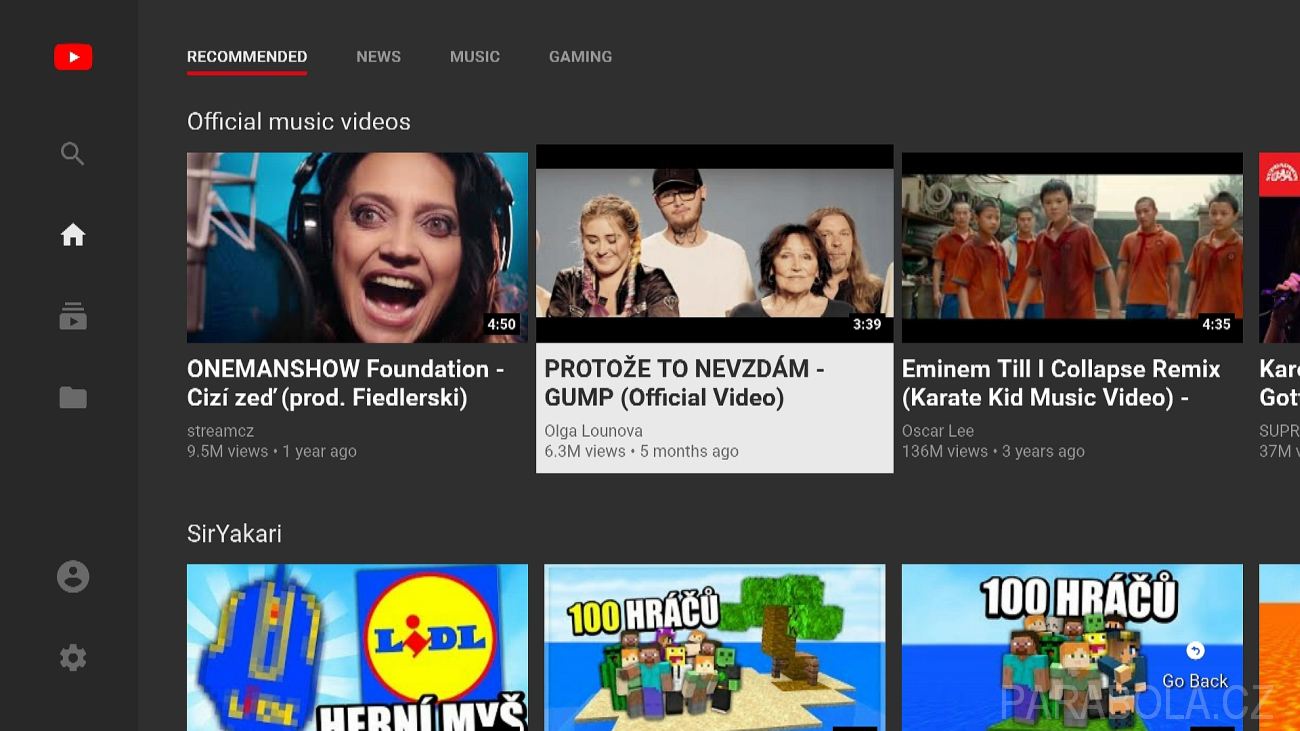Play ONEMANSHOW Foundation video thumbnail
Viewport: 1300px width, 731px height.
[357, 247]
